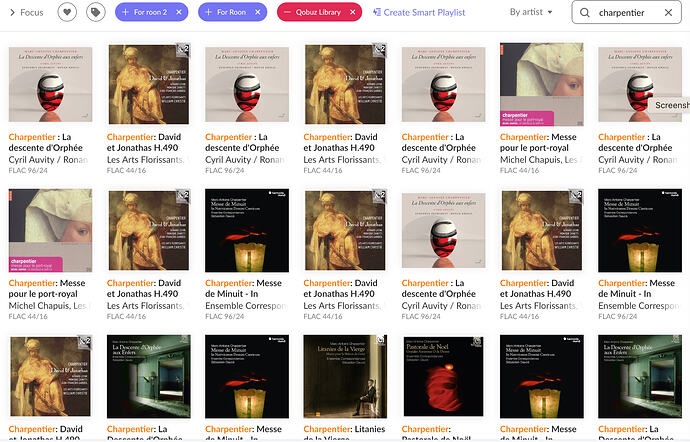This screenshot has height=442, width=690.
Task: Expand the Focus panel chevron
Action: pyautogui.click(x=12, y=12)
